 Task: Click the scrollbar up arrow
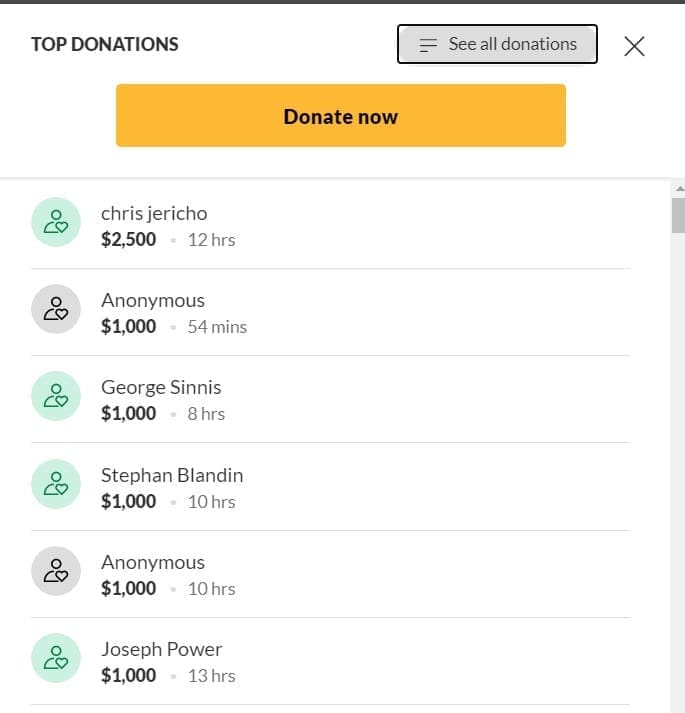pos(678,188)
